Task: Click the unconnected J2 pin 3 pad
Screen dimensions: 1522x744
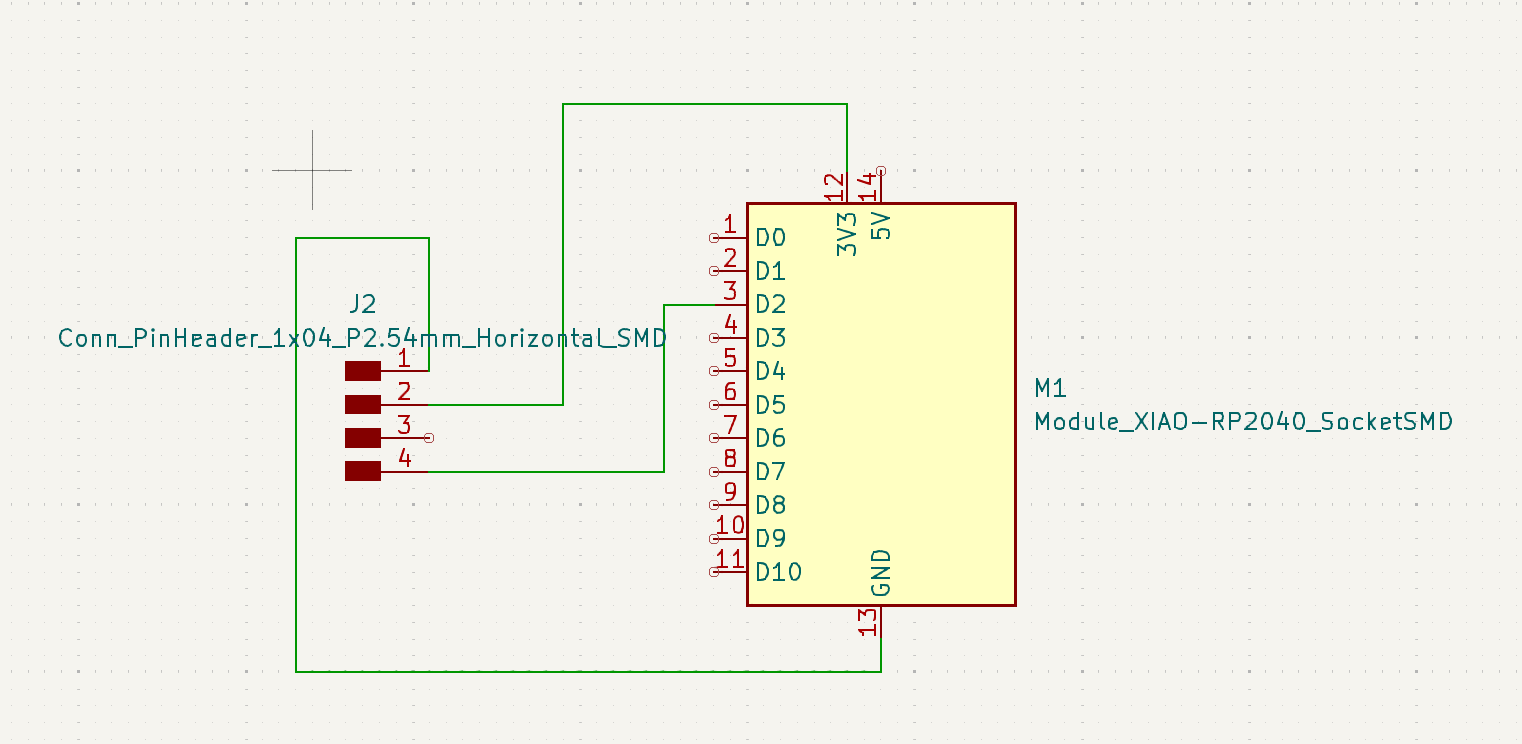Action: (x=363, y=438)
